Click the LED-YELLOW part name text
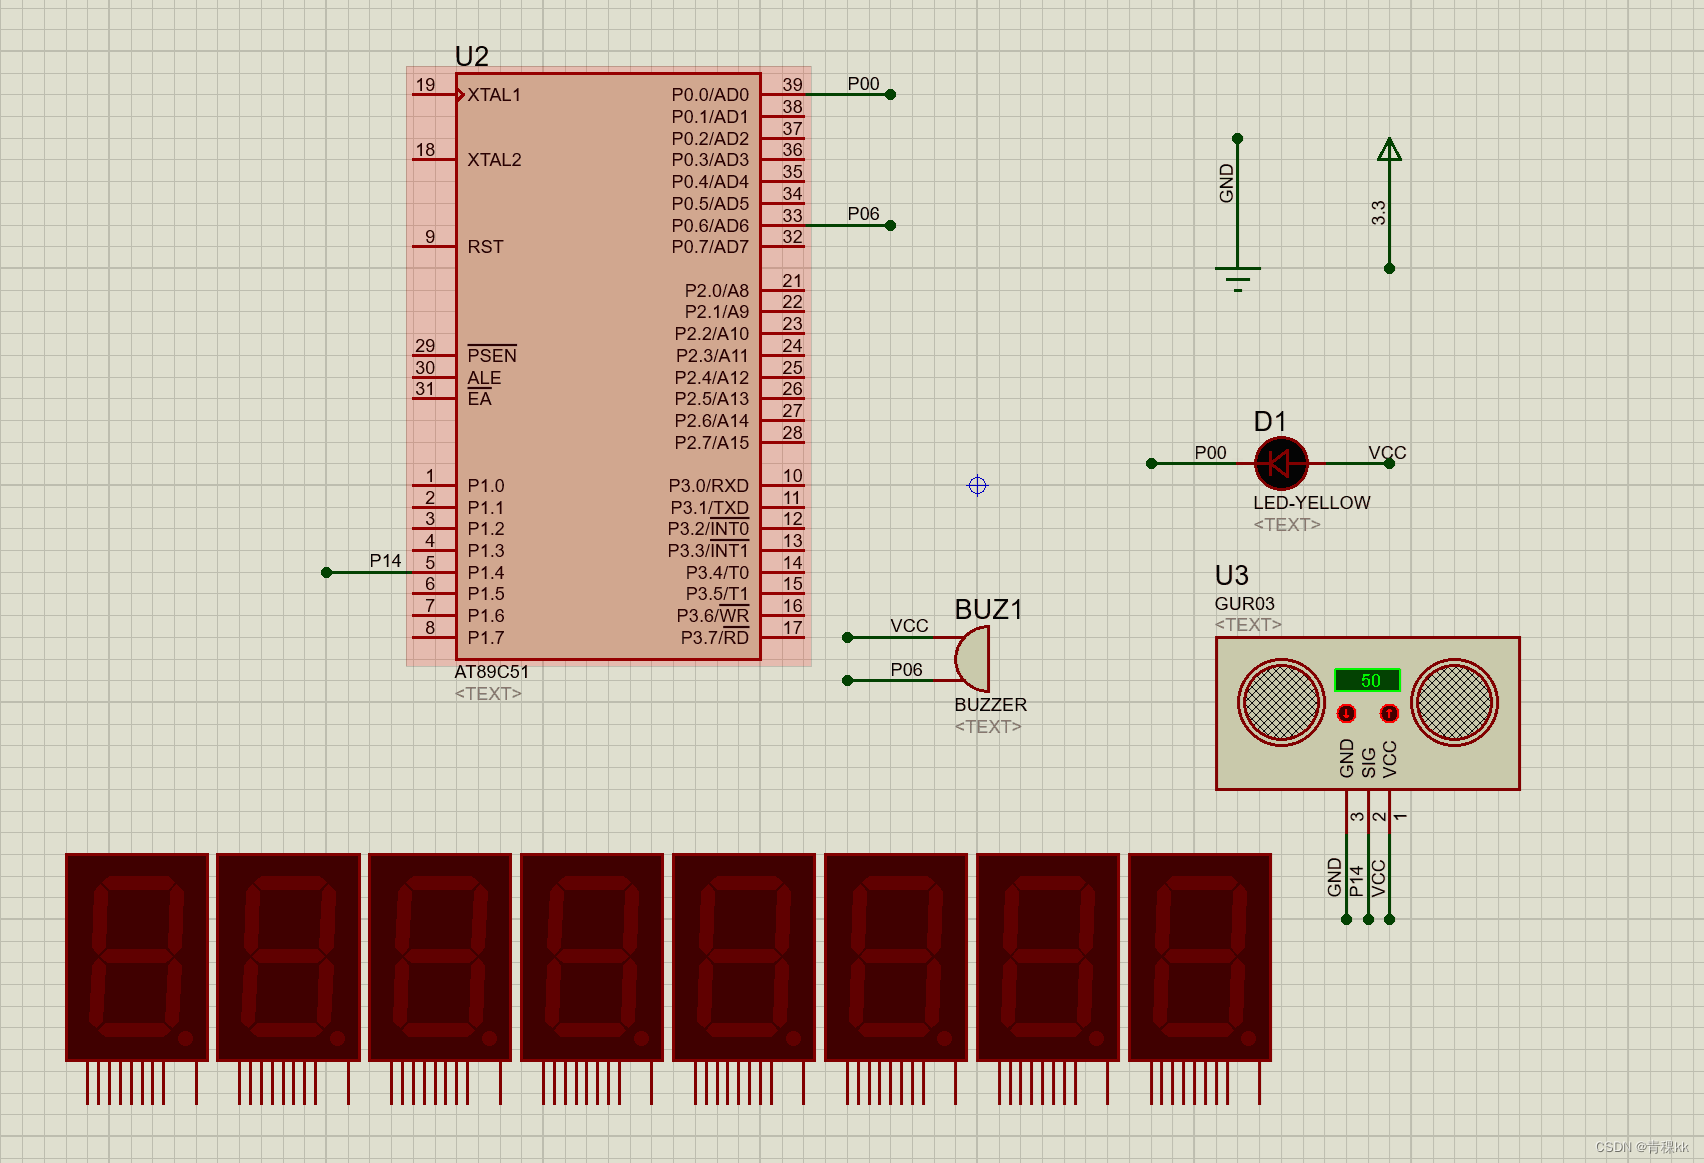Image resolution: width=1704 pixels, height=1163 pixels. pos(1312,503)
